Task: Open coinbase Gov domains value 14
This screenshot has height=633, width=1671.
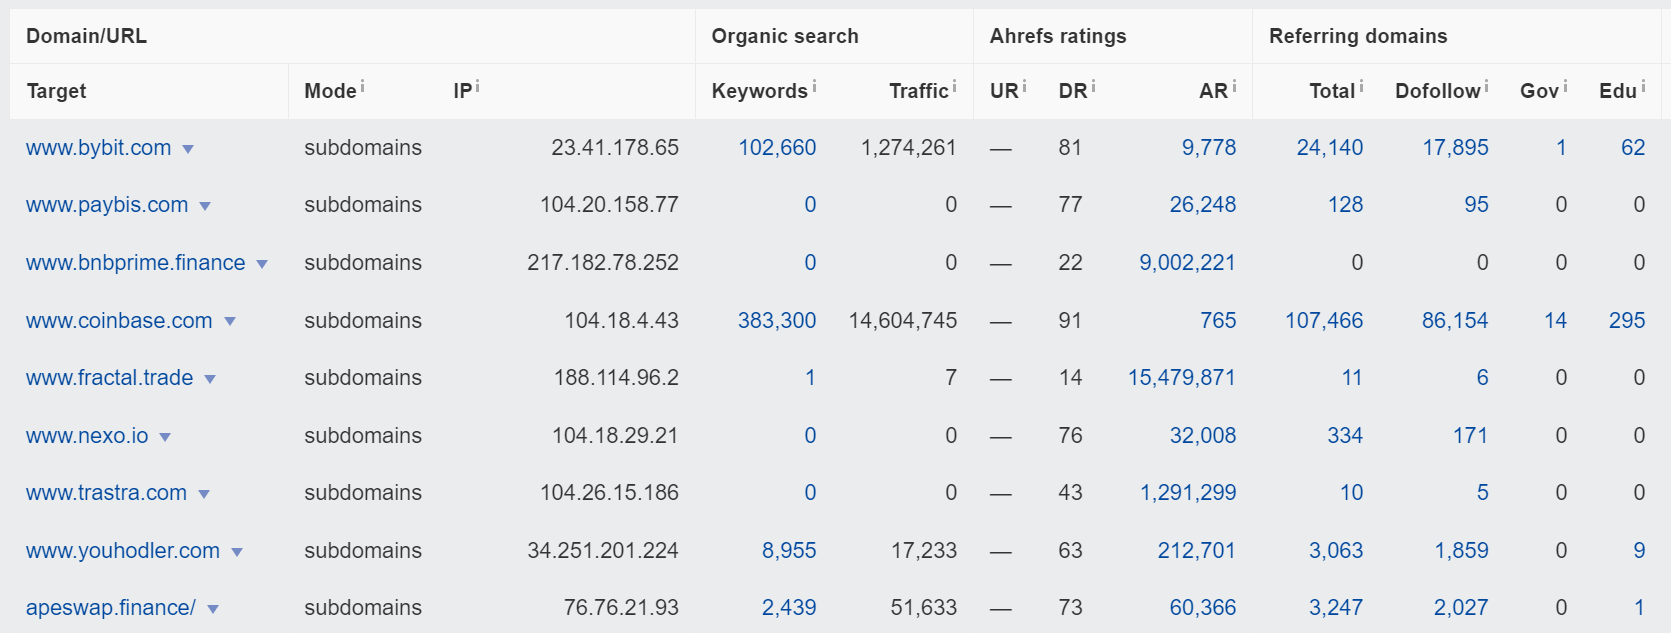Action: pos(1555,321)
